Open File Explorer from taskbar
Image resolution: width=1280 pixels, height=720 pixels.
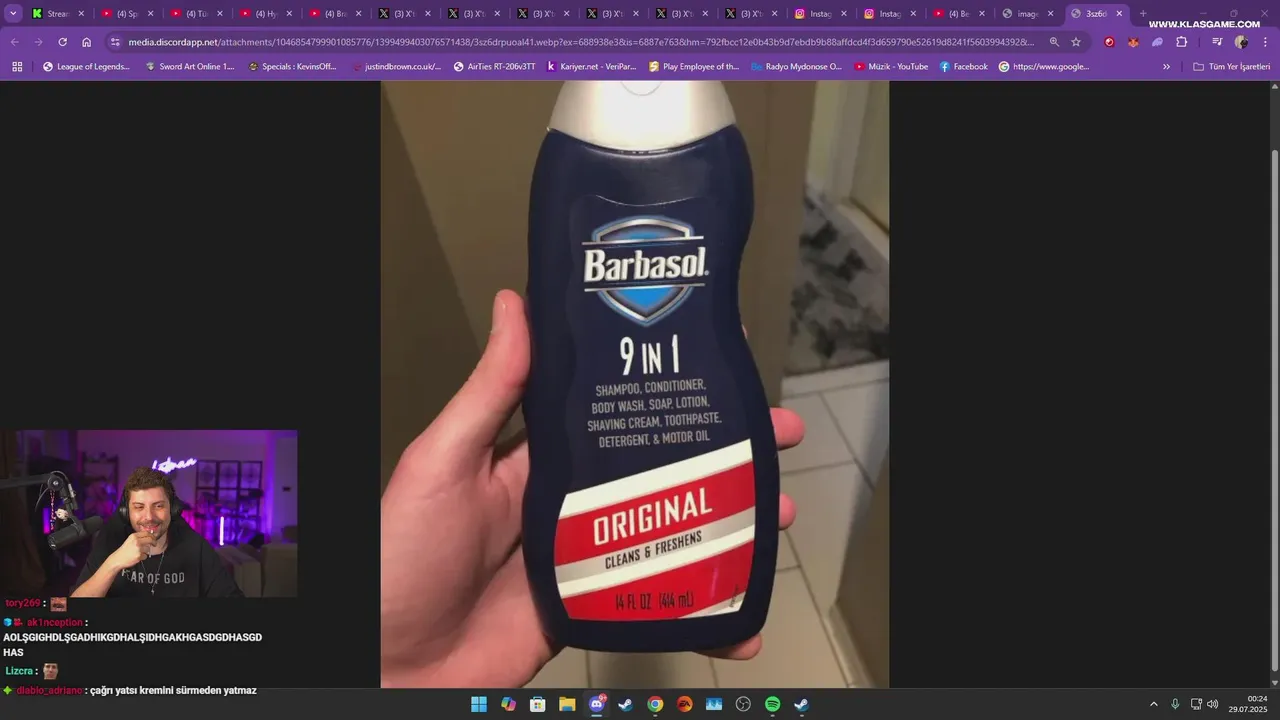pyautogui.click(x=567, y=704)
